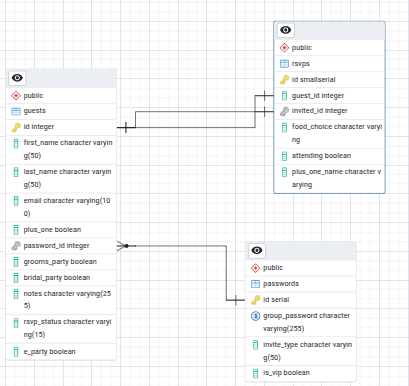The height and width of the screenshot is (386, 409).
Task: Click the unique constraint icon for group_password
Action: pyautogui.click(x=255, y=316)
